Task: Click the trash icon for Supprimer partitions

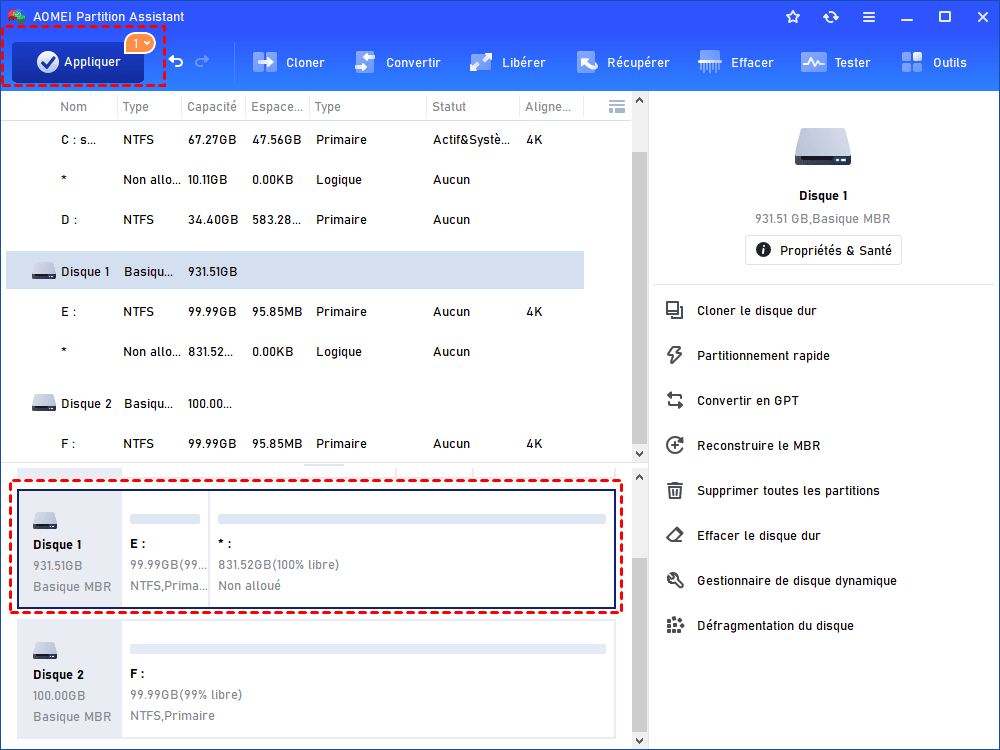Action: [675, 490]
